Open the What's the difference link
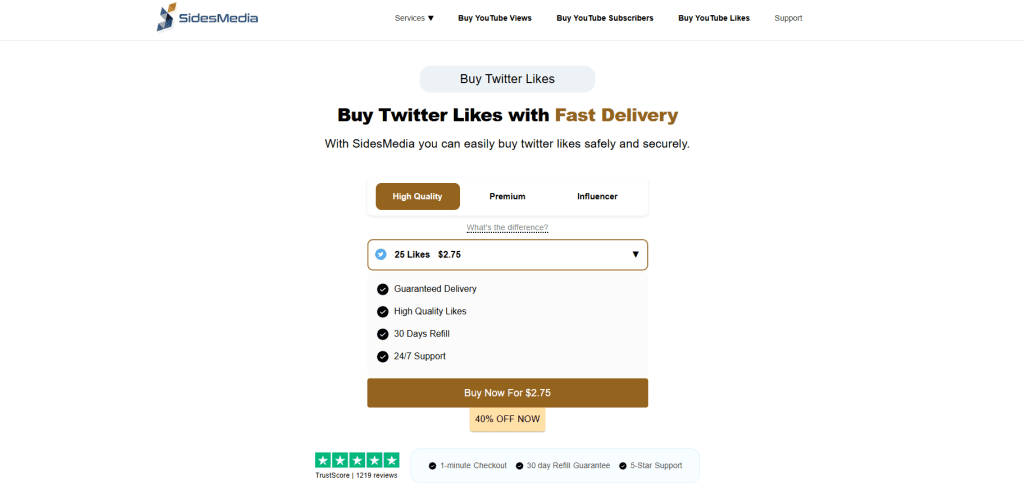1024x485 pixels. pyautogui.click(x=507, y=227)
